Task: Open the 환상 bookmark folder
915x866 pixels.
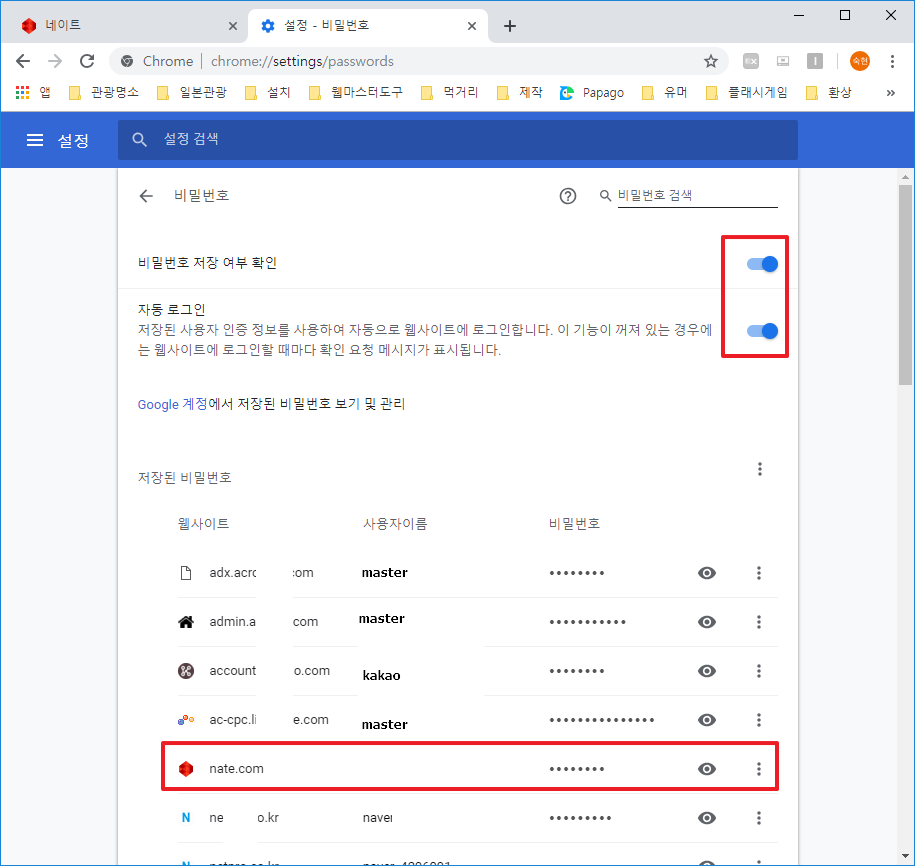Action: [x=829, y=92]
